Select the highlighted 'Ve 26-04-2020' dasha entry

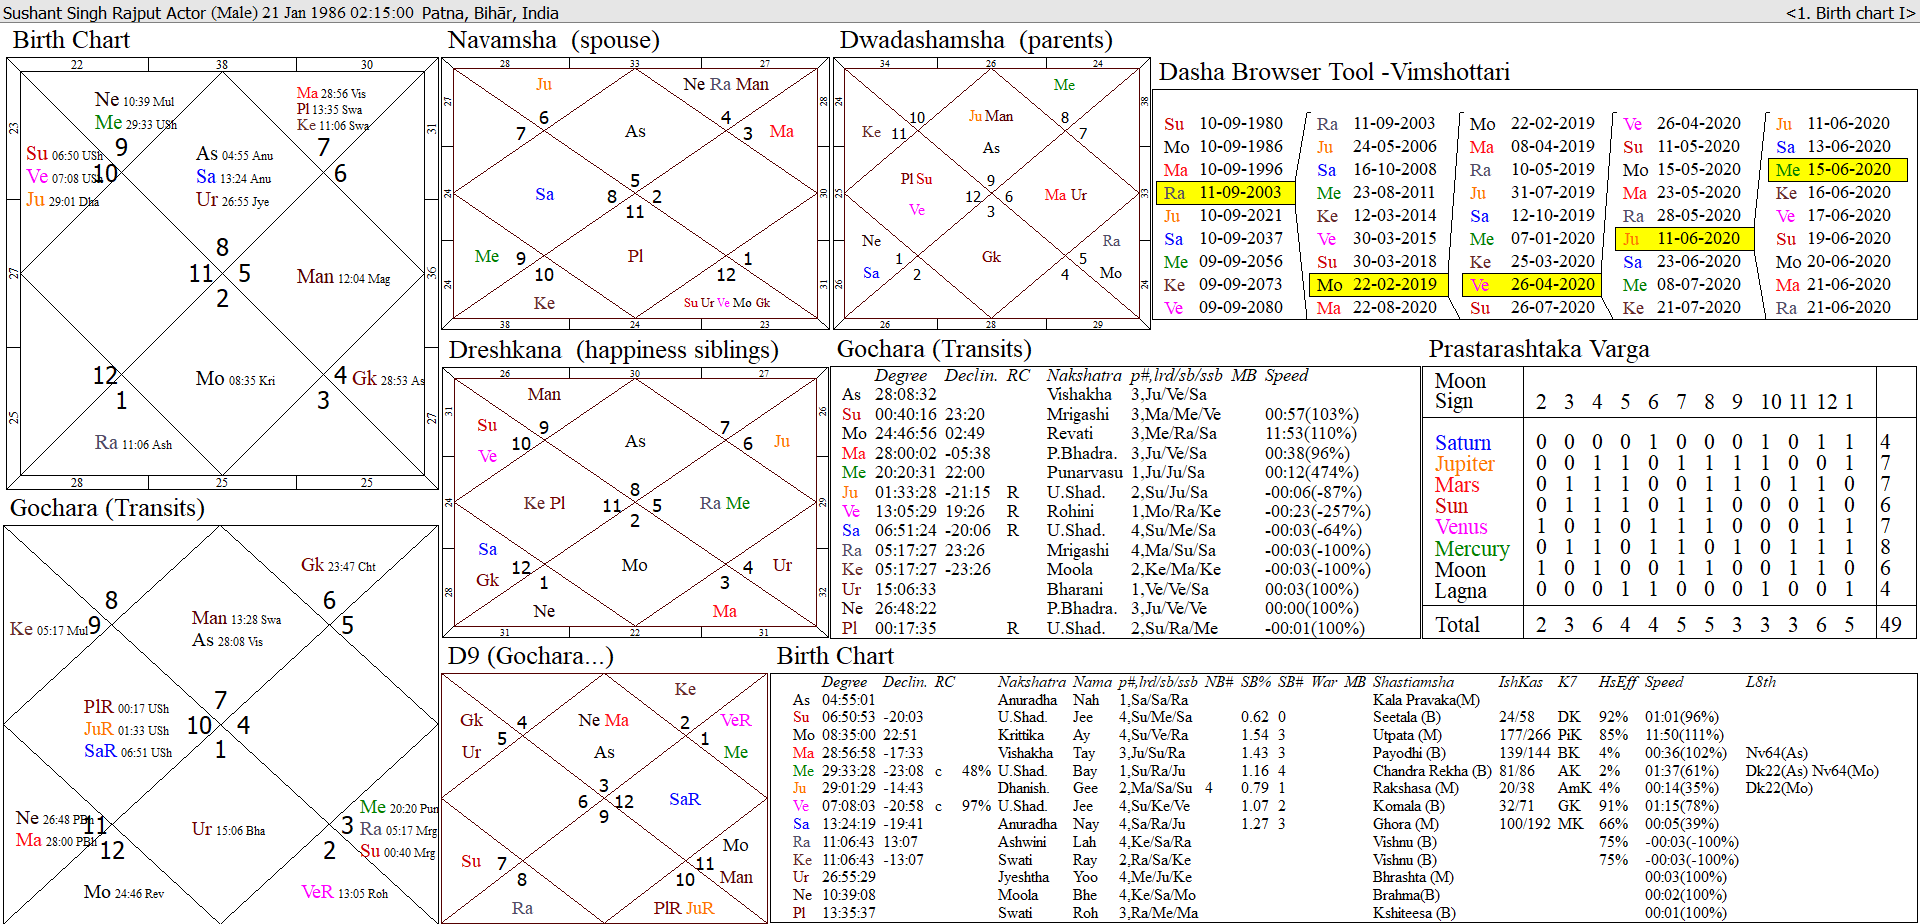1531,285
